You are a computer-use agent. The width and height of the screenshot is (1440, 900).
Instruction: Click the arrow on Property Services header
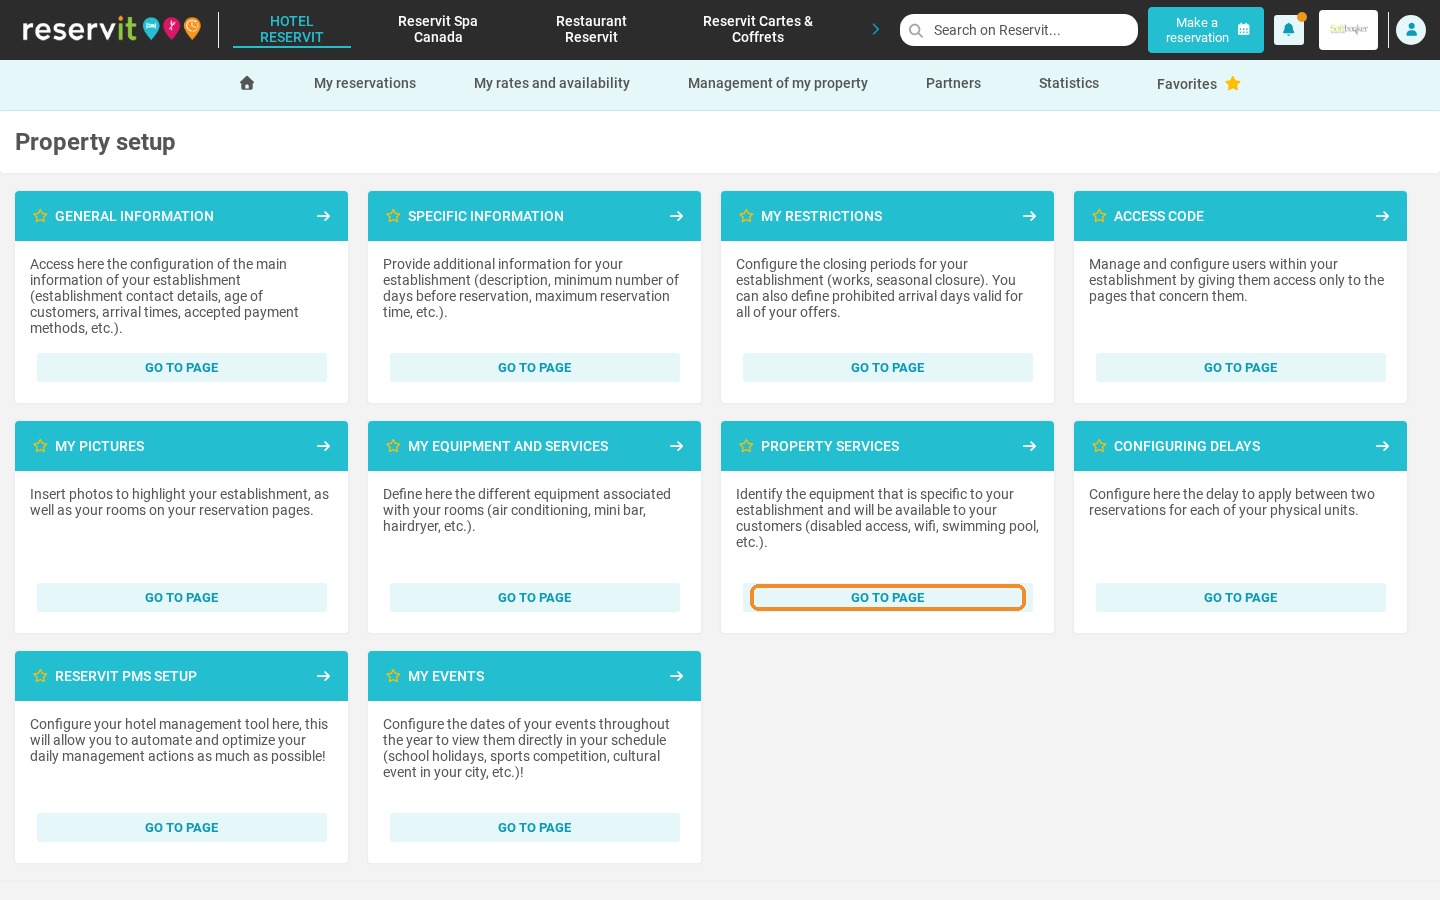point(1029,446)
